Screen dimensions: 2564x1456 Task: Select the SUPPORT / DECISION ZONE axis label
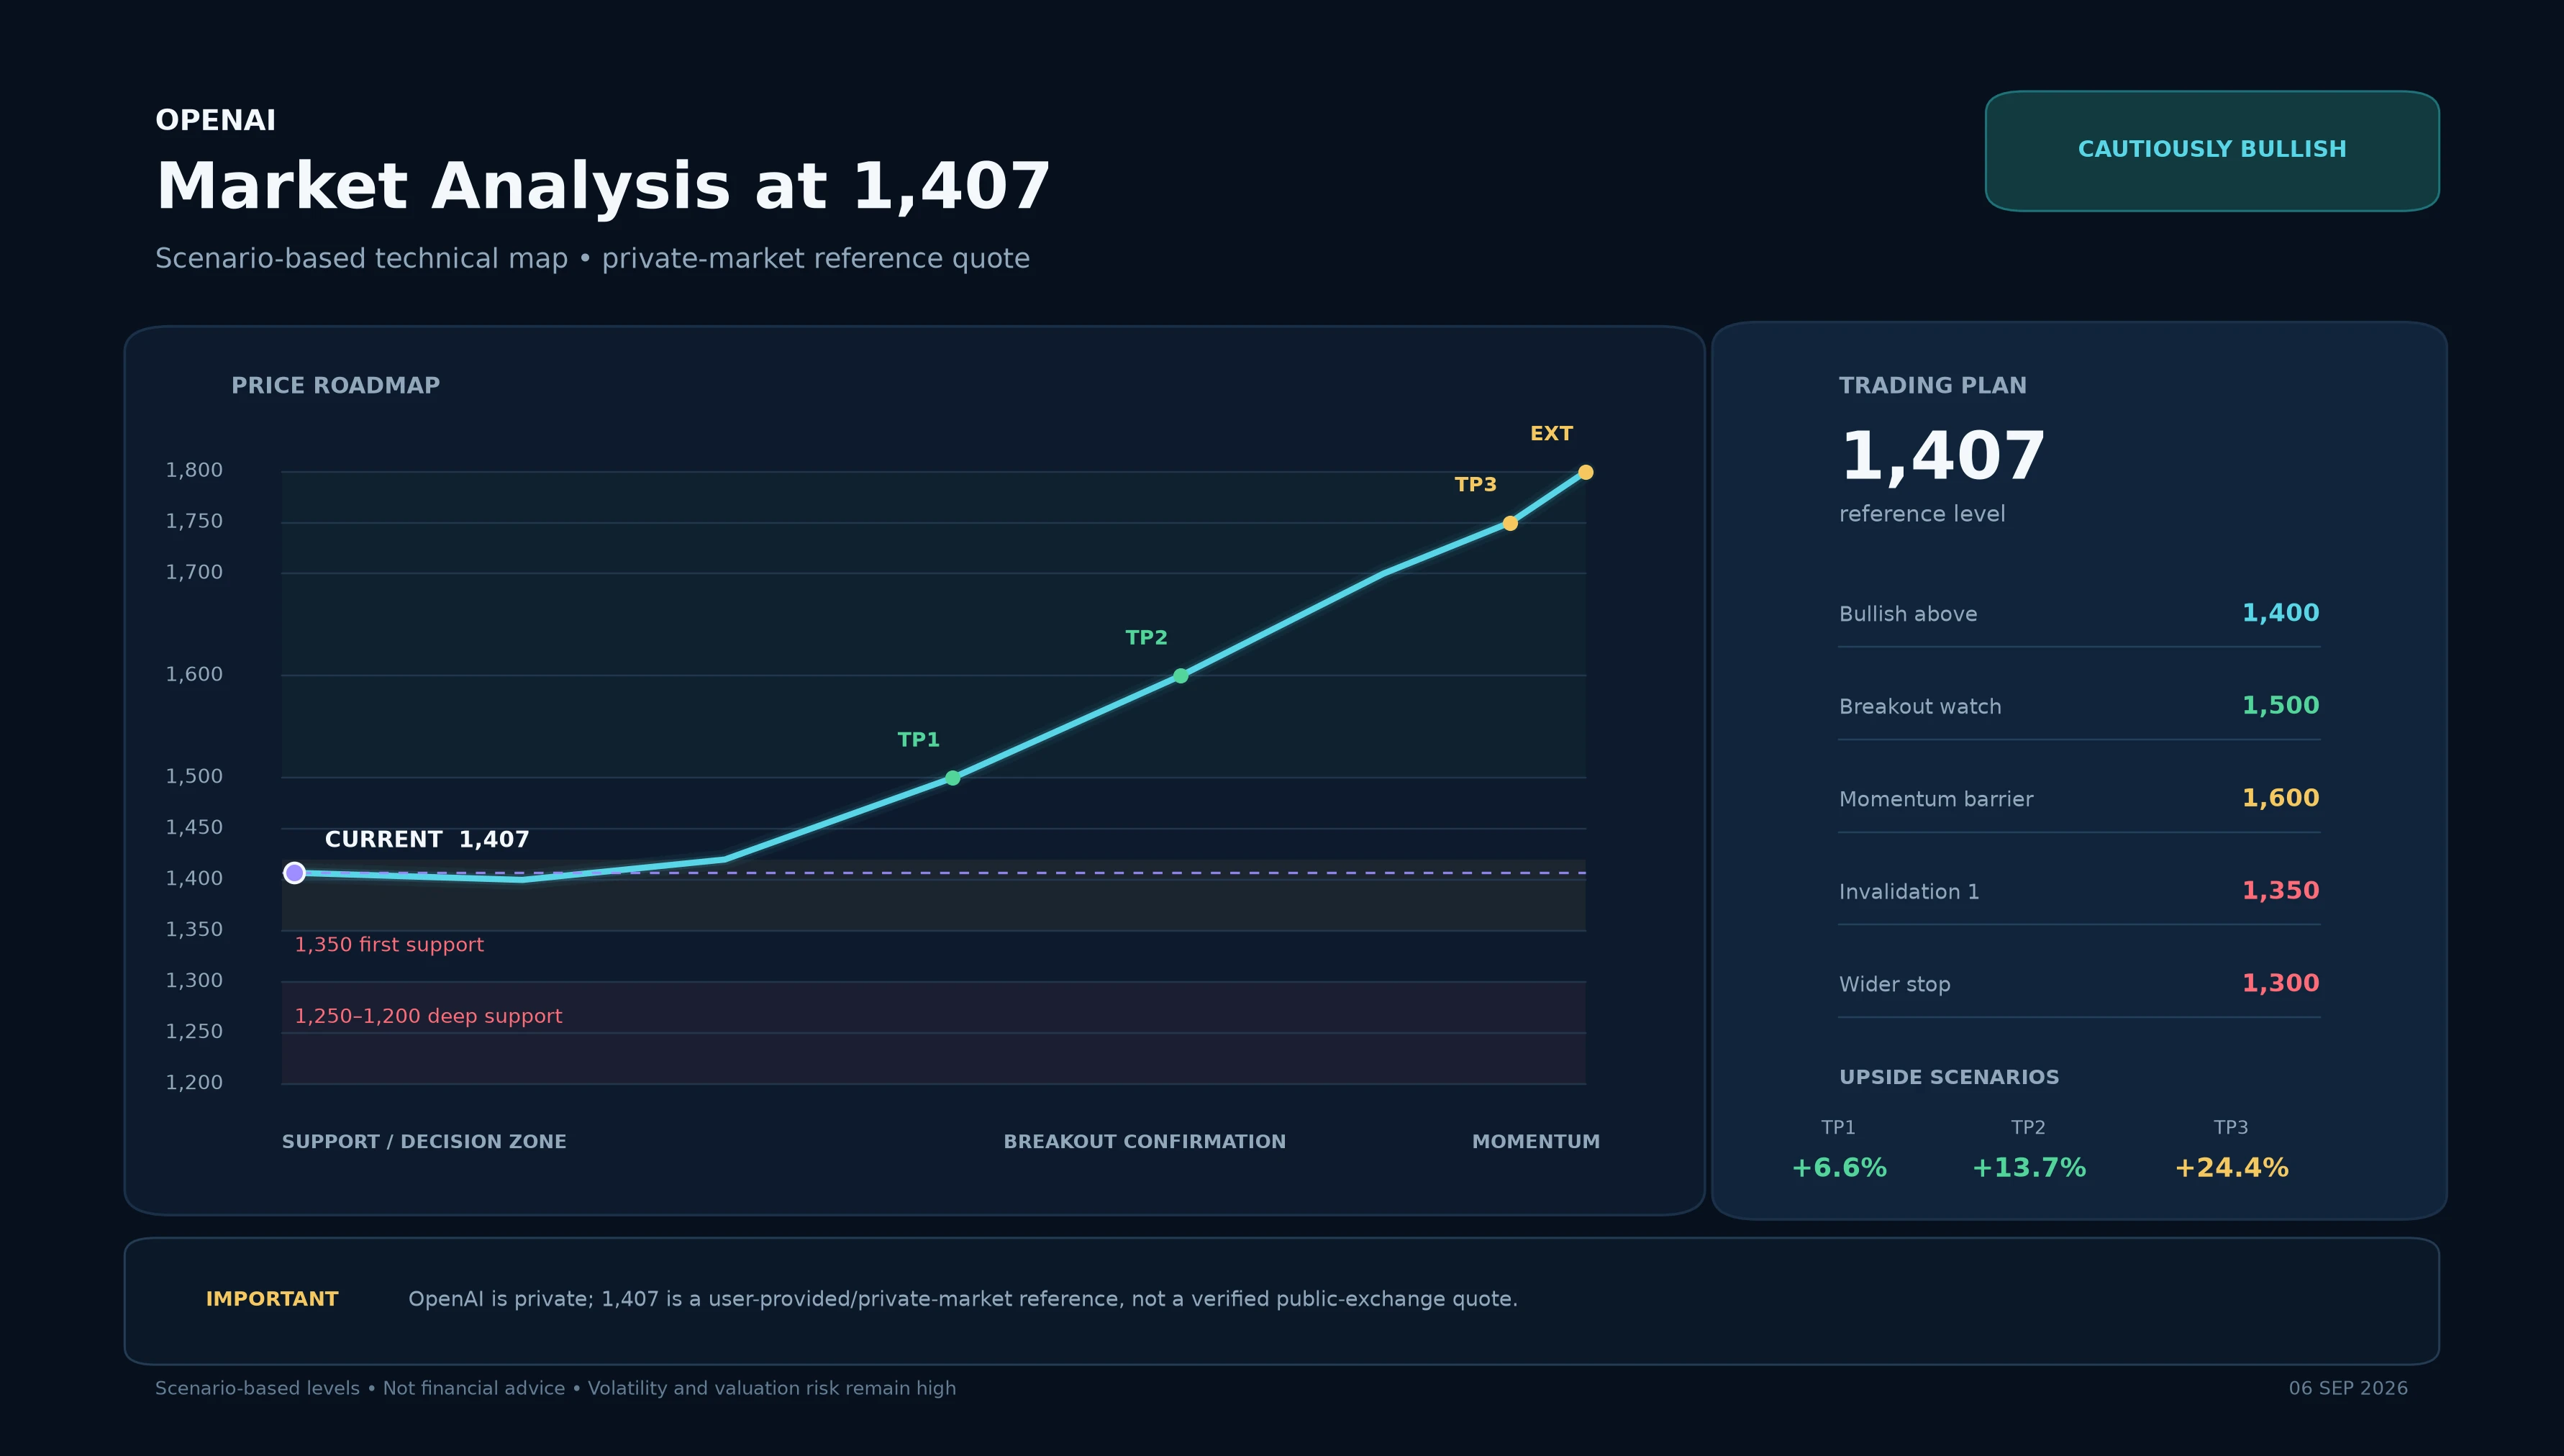pos(424,1142)
